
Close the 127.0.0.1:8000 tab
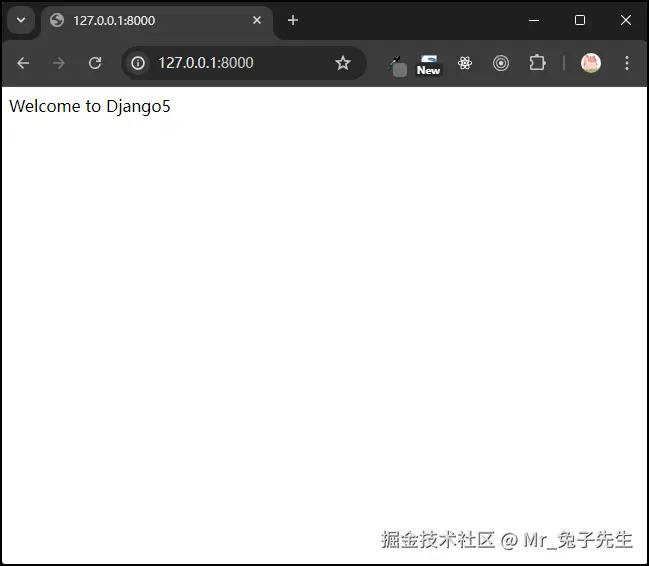pyautogui.click(x=257, y=20)
